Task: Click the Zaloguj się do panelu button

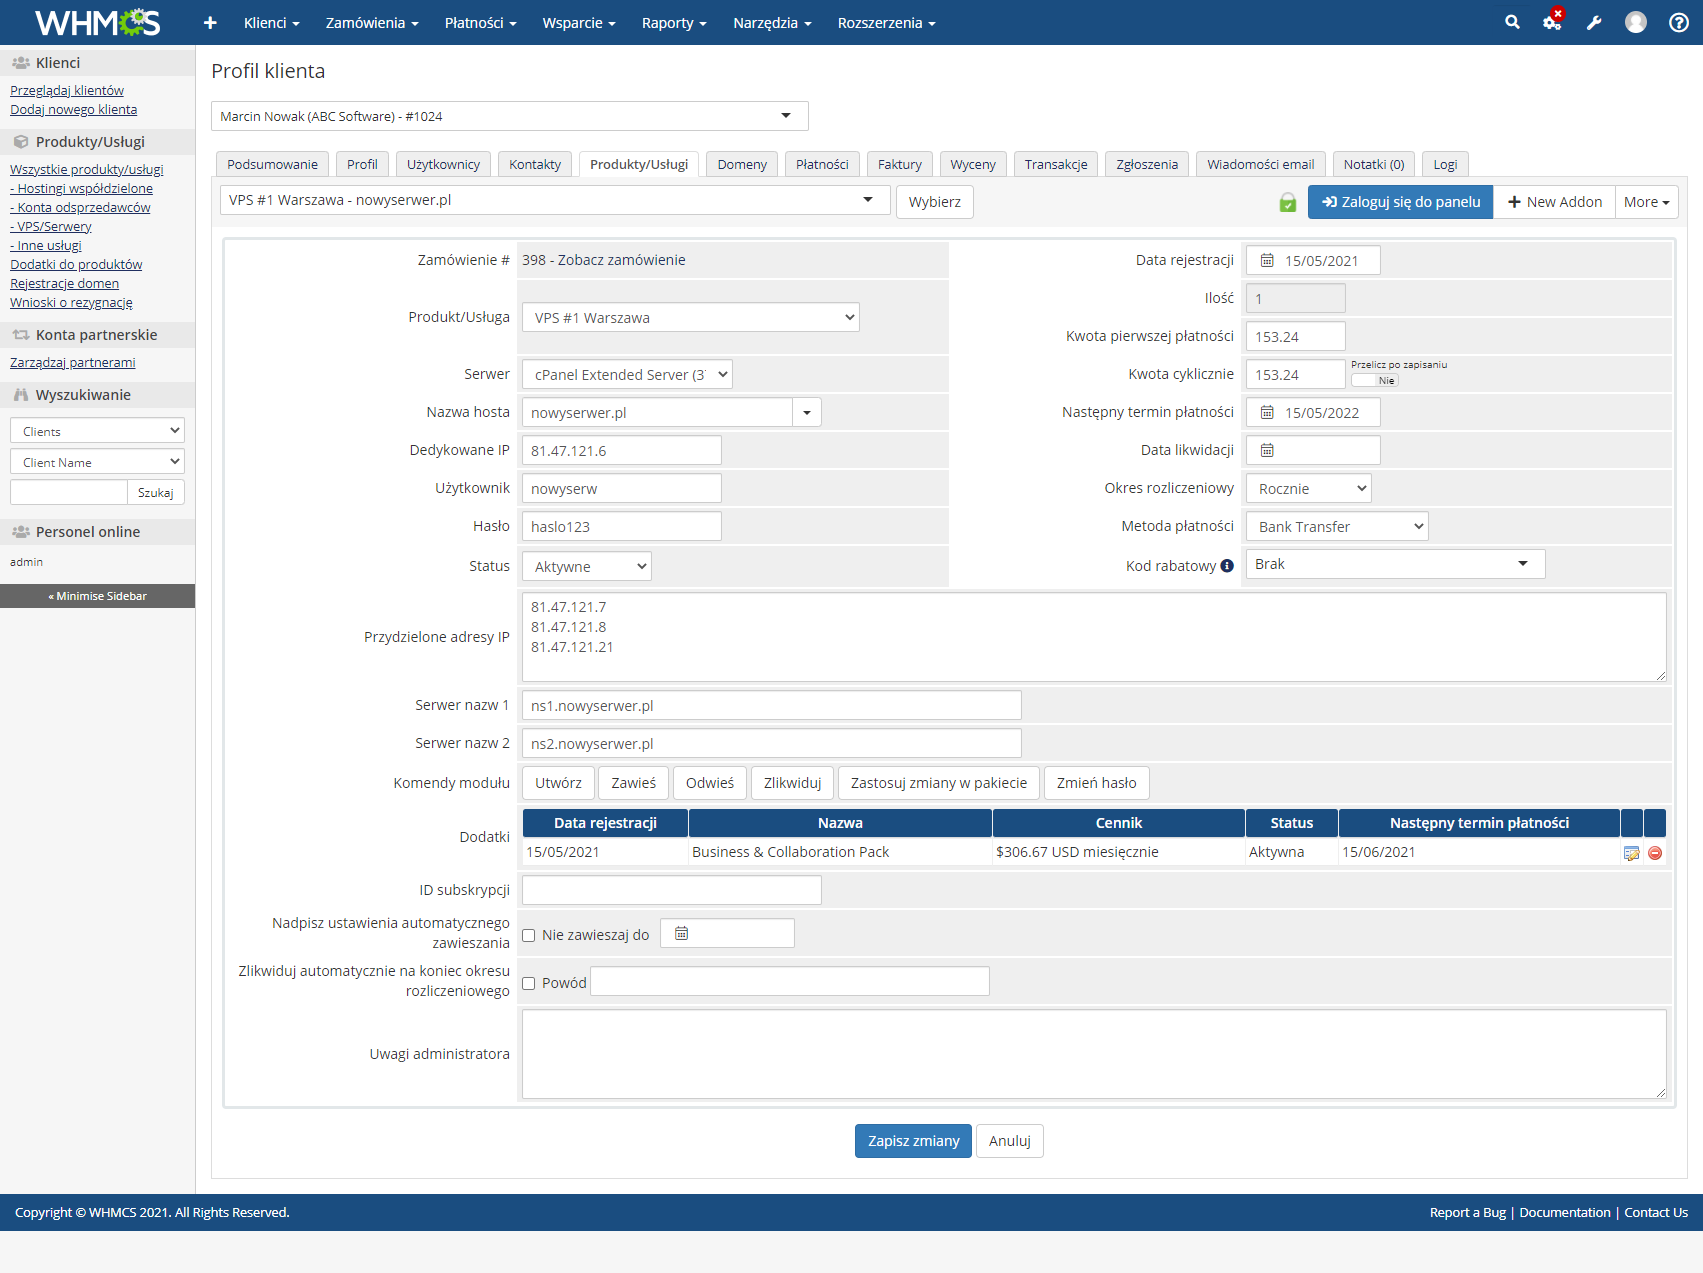Action: pyautogui.click(x=1400, y=202)
